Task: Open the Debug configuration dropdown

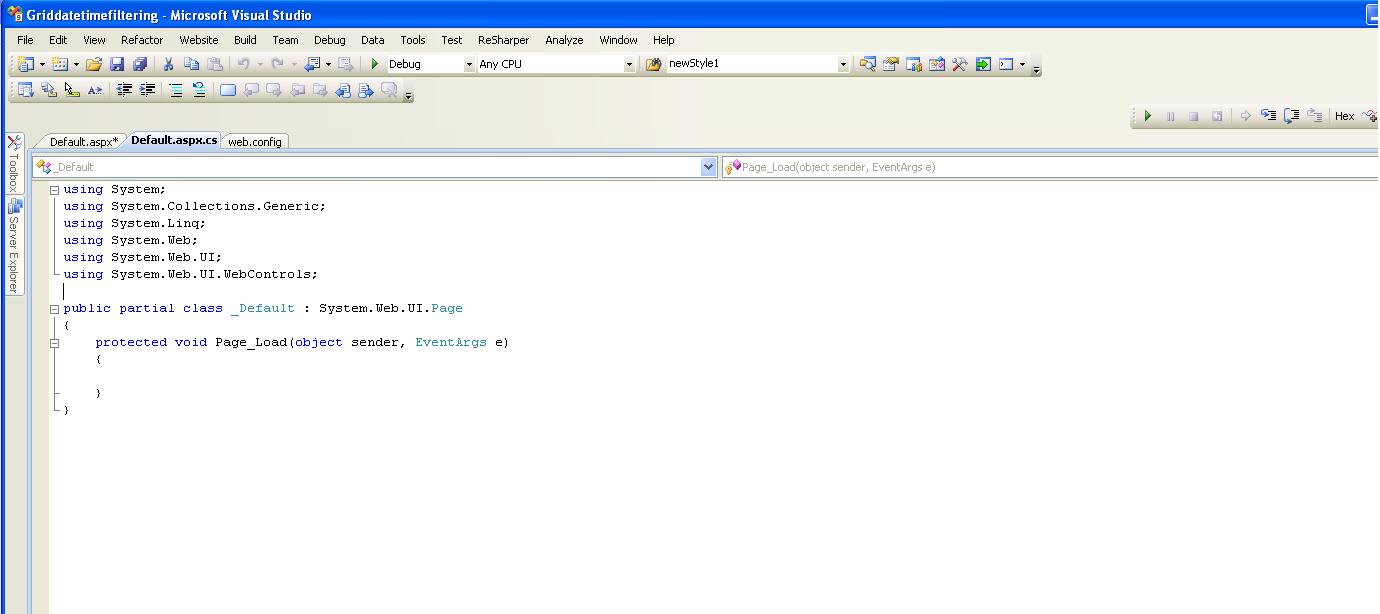Action: (469, 64)
